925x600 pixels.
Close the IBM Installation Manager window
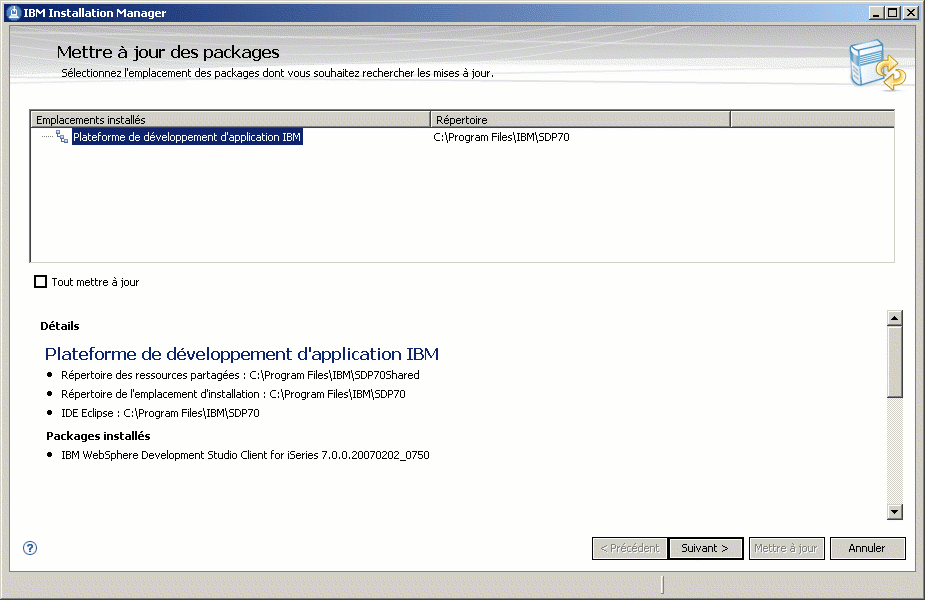tap(910, 12)
